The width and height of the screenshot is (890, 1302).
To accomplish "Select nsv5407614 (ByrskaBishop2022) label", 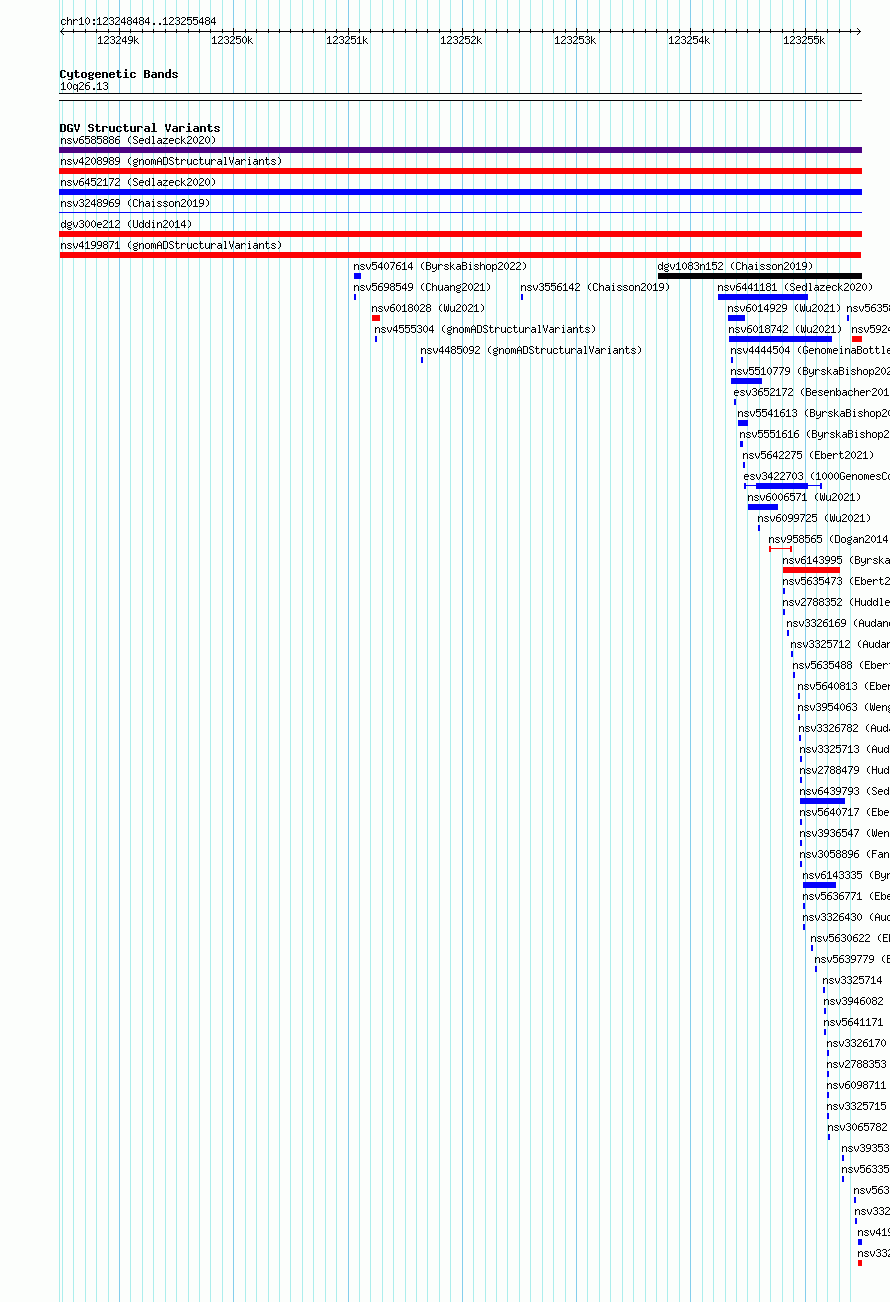I will tap(440, 266).
